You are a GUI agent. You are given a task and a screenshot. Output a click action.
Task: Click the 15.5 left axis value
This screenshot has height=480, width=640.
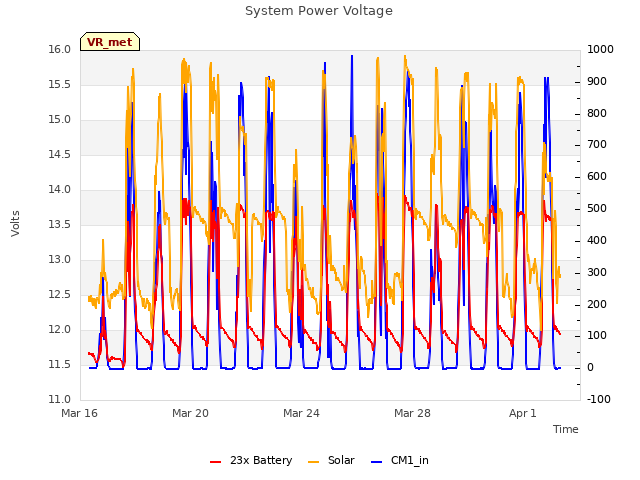click(x=60, y=84)
